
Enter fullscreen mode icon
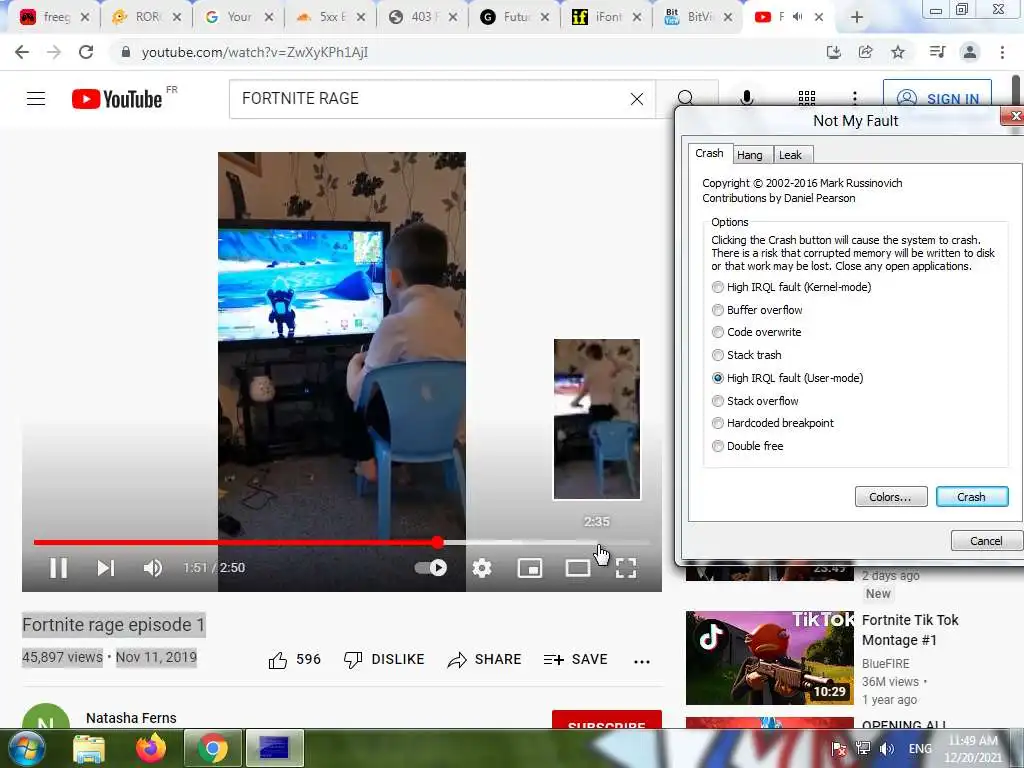tap(626, 568)
